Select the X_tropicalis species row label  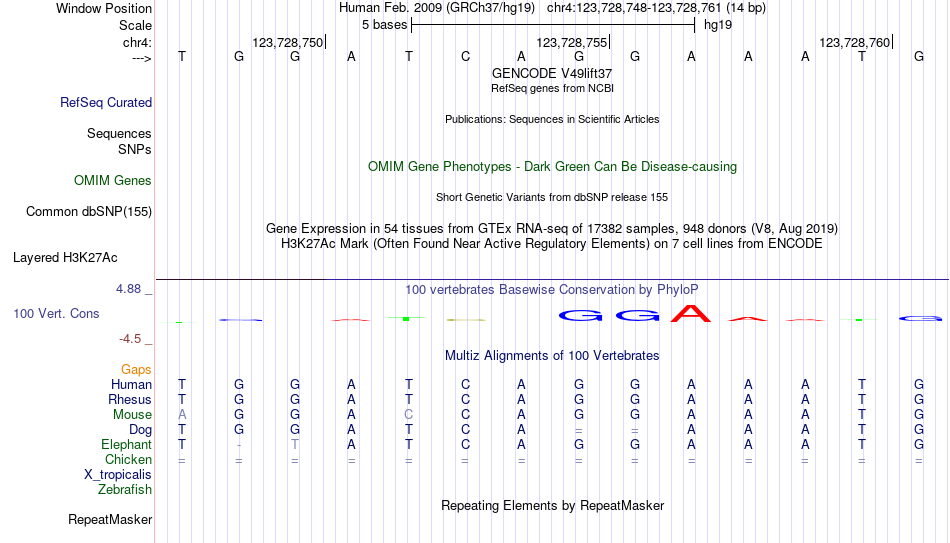point(118,475)
